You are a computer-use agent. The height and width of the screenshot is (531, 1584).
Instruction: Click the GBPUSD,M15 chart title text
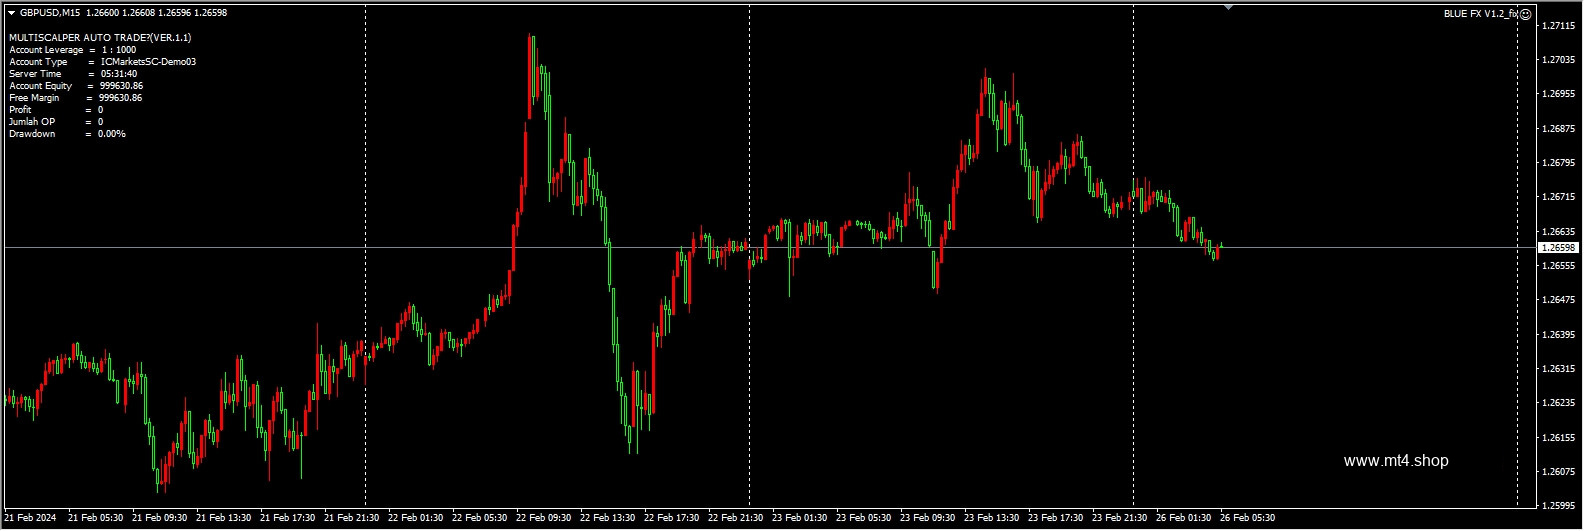pyautogui.click(x=50, y=13)
